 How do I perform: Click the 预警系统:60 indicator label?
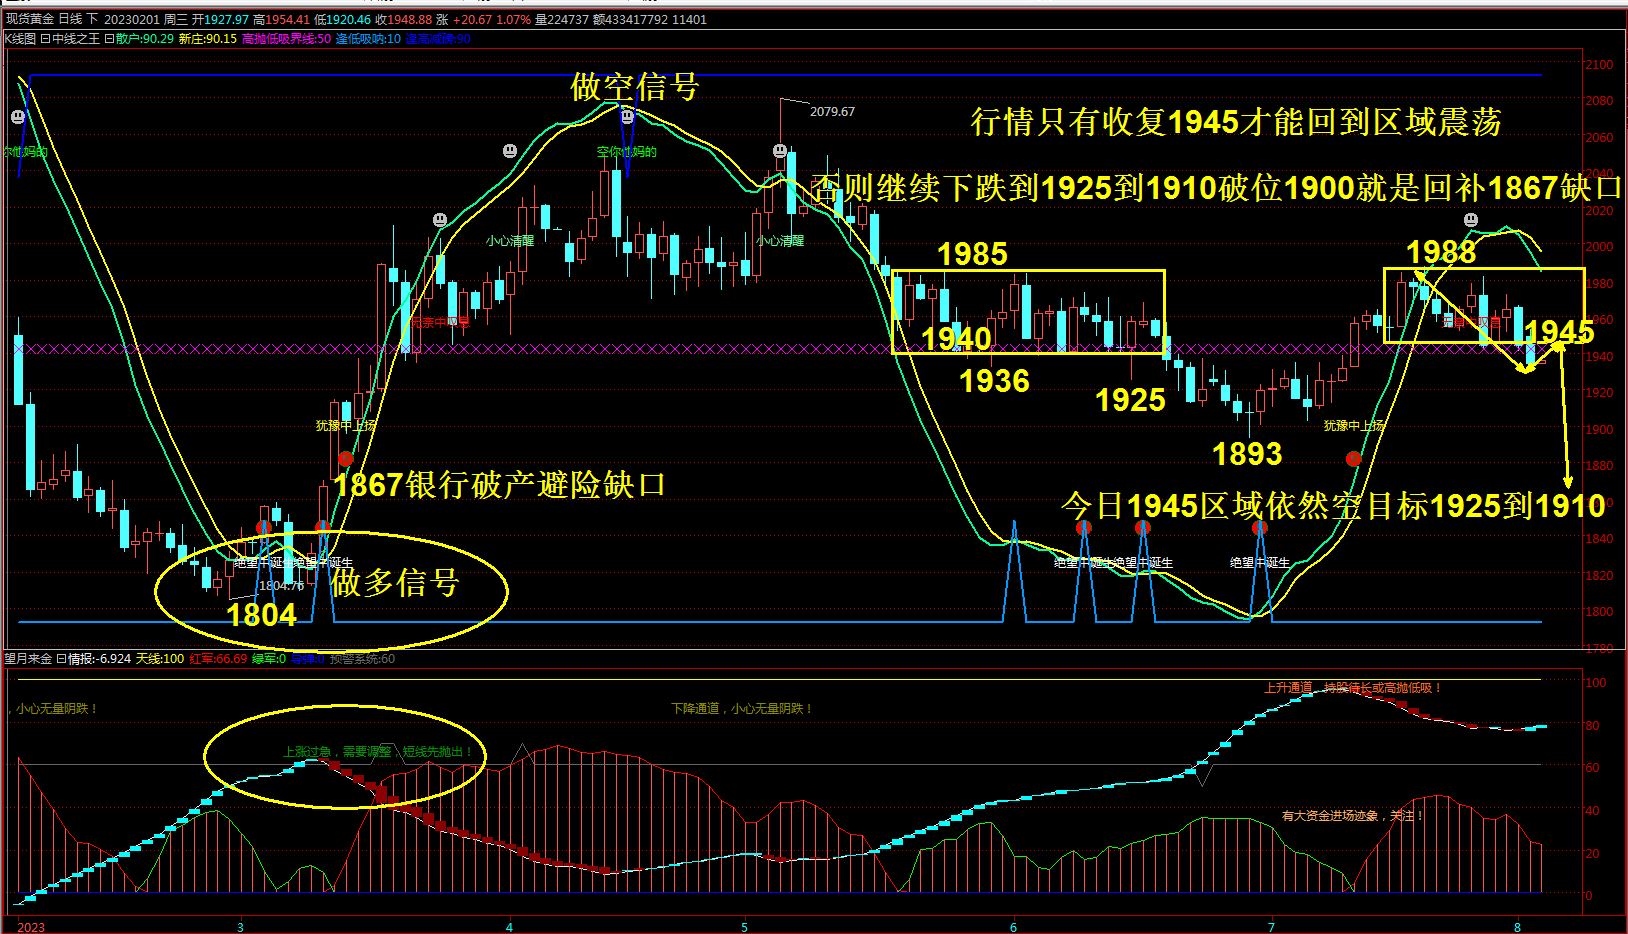point(362,659)
